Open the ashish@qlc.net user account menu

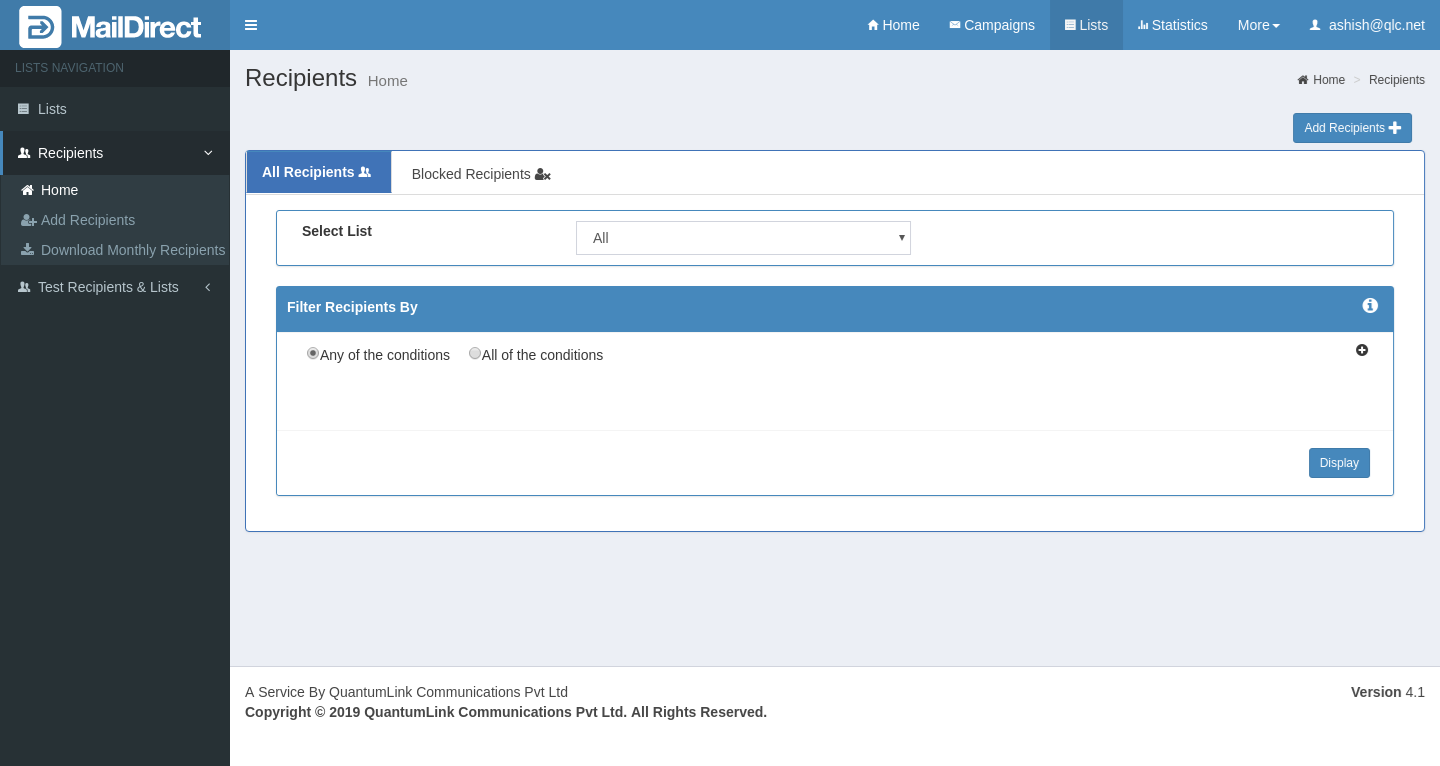coord(1367,25)
